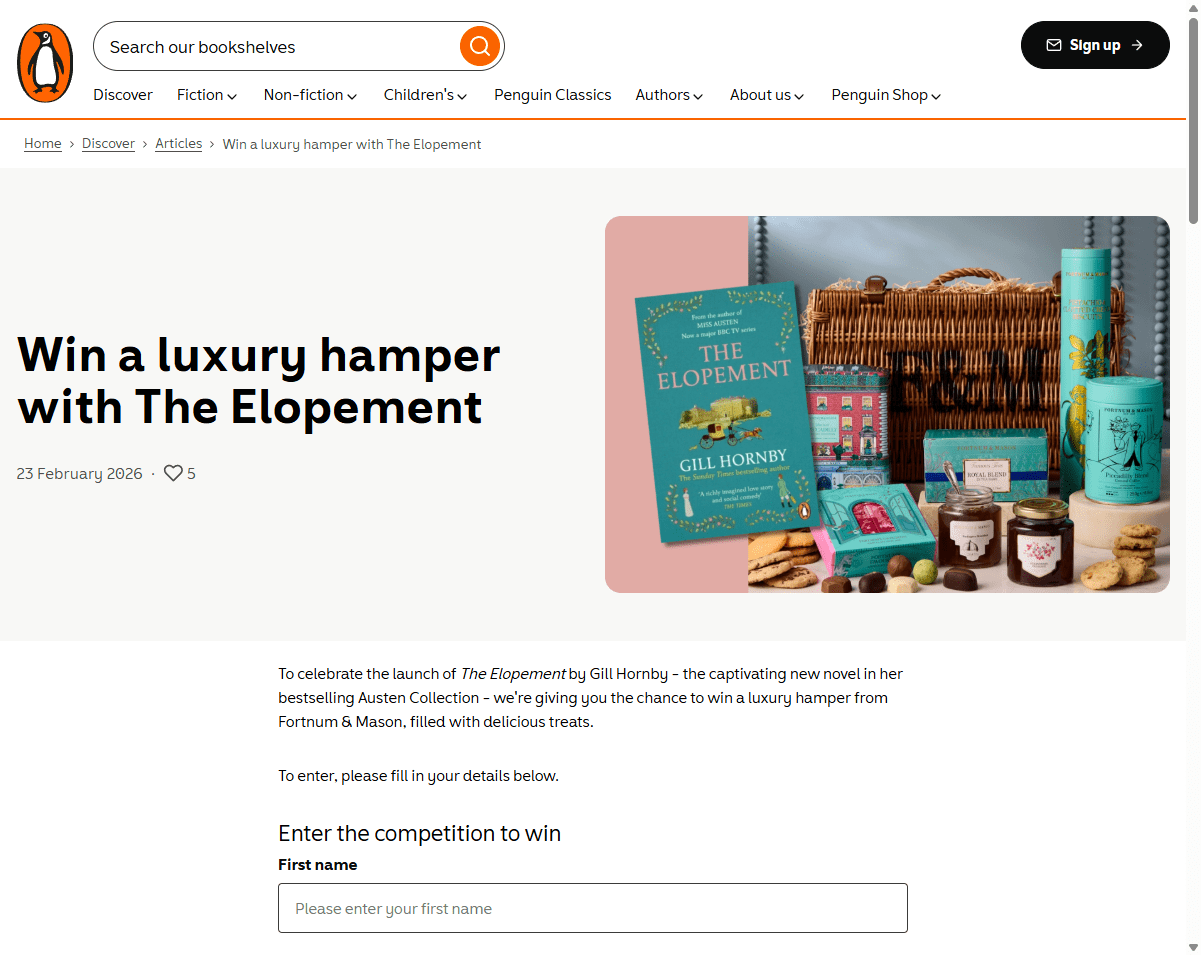Click the Discover breadcrumb link

coord(108,144)
